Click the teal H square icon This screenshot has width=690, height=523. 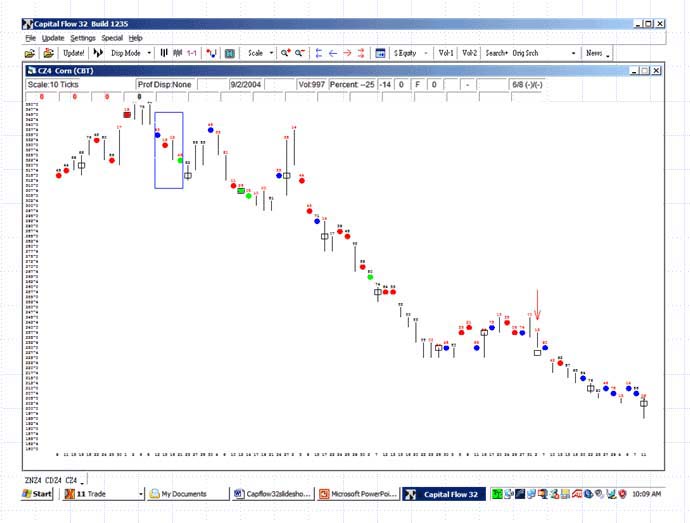[230, 52]
